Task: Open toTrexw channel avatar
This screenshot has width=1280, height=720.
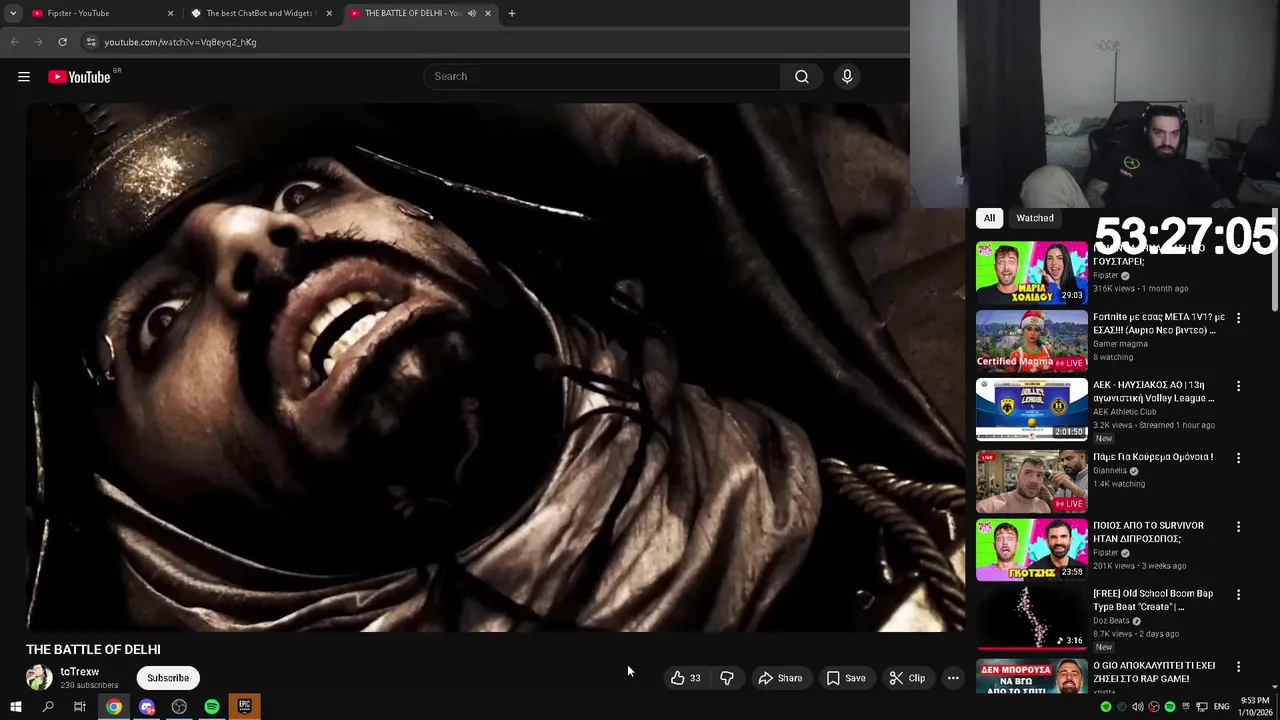Action: [x=39, y=677]
